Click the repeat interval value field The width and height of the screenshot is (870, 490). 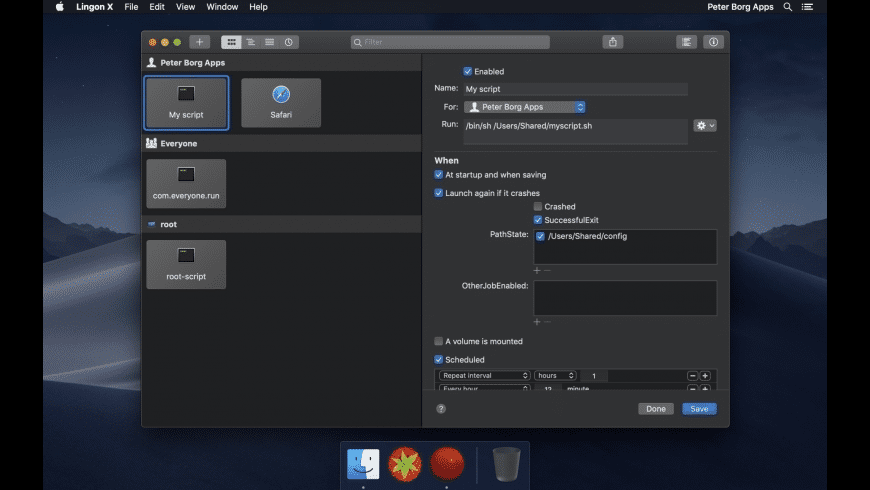point(594,376)
